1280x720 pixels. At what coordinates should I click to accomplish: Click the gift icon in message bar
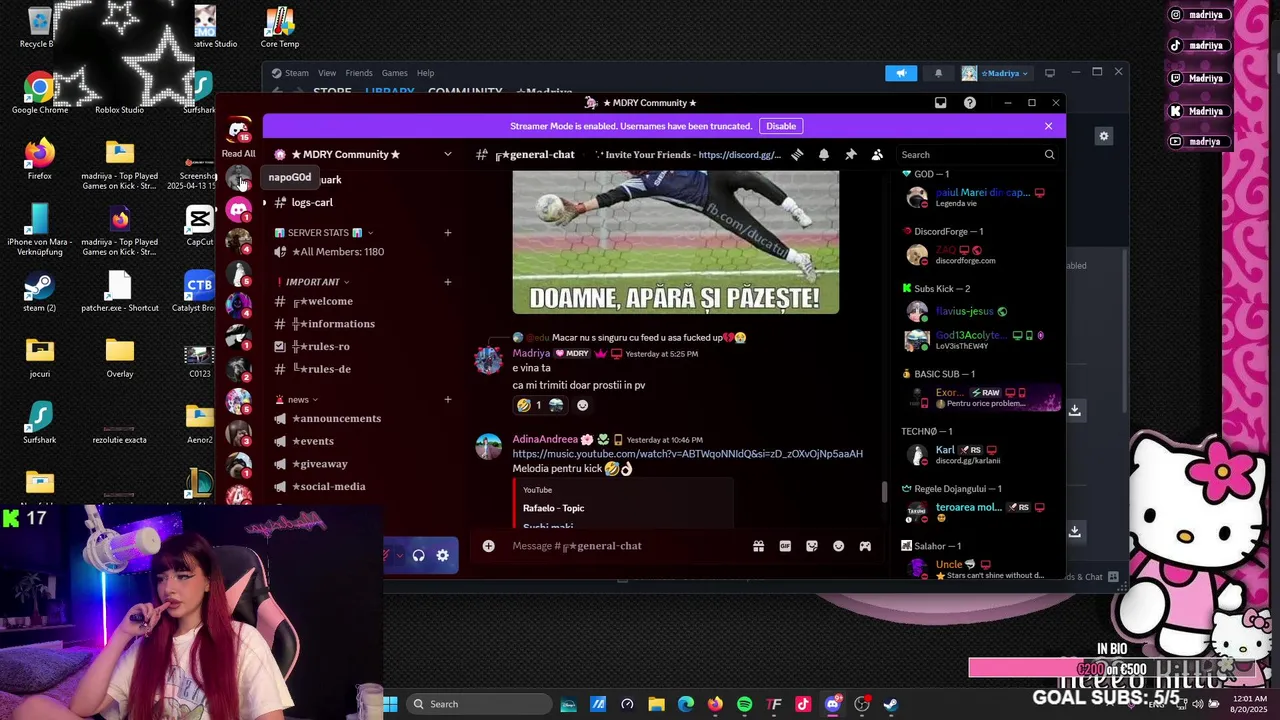[758, 546]
